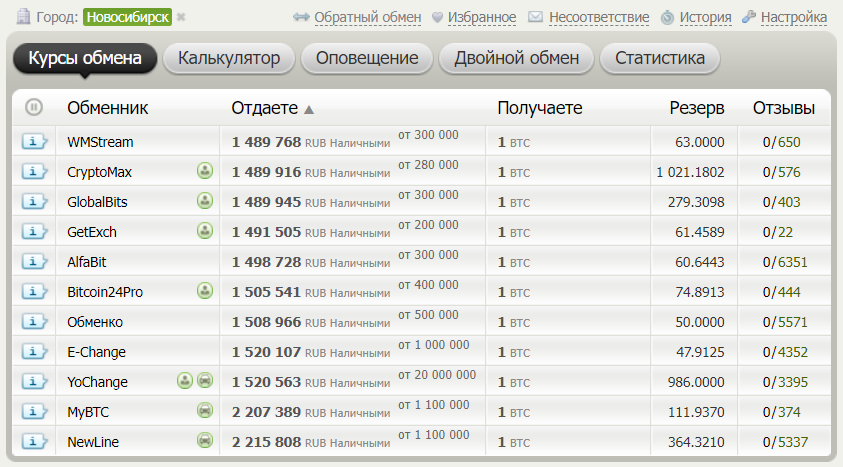Open the Обратный обмен link

[368, 18]
